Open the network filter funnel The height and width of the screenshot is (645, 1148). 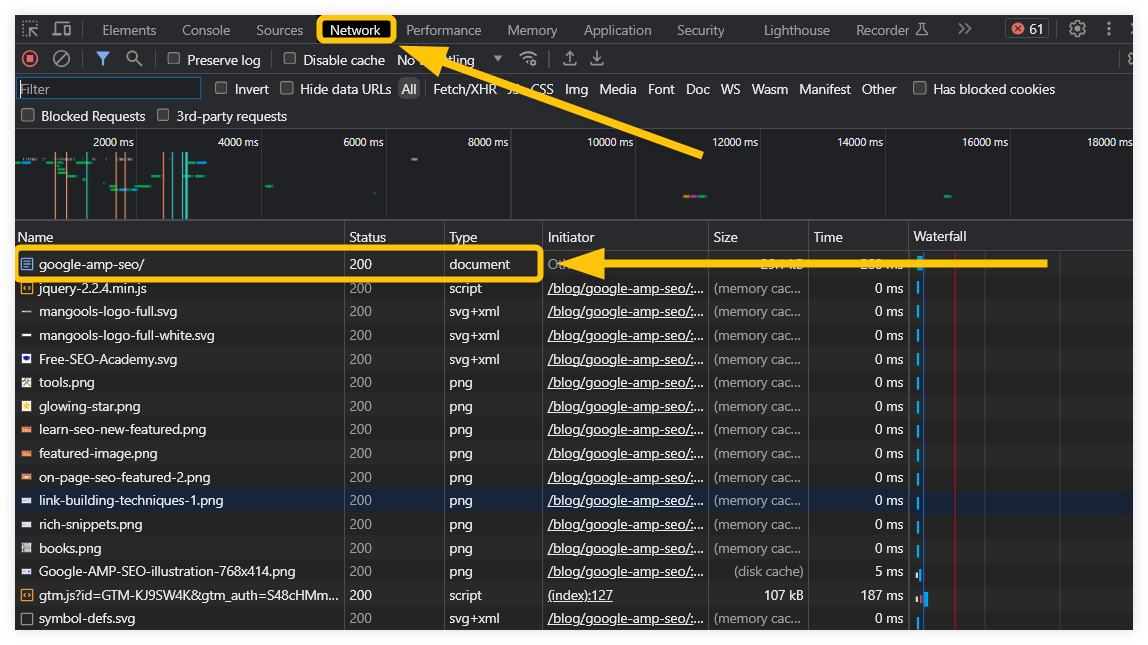click(103, 59)
